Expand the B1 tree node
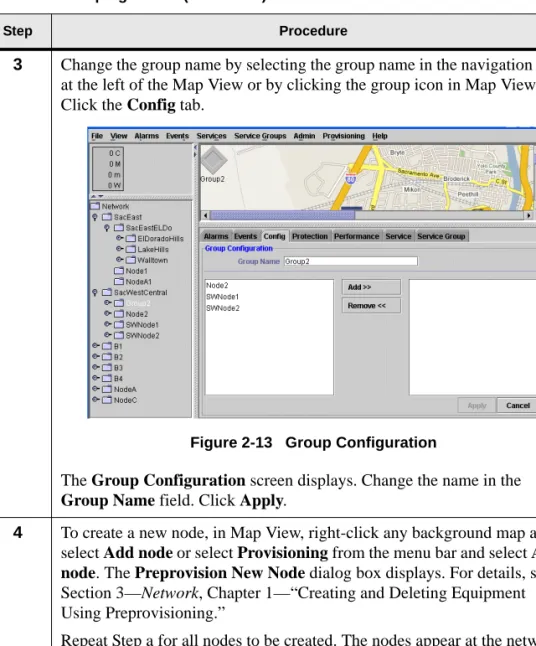 point(96,346)
